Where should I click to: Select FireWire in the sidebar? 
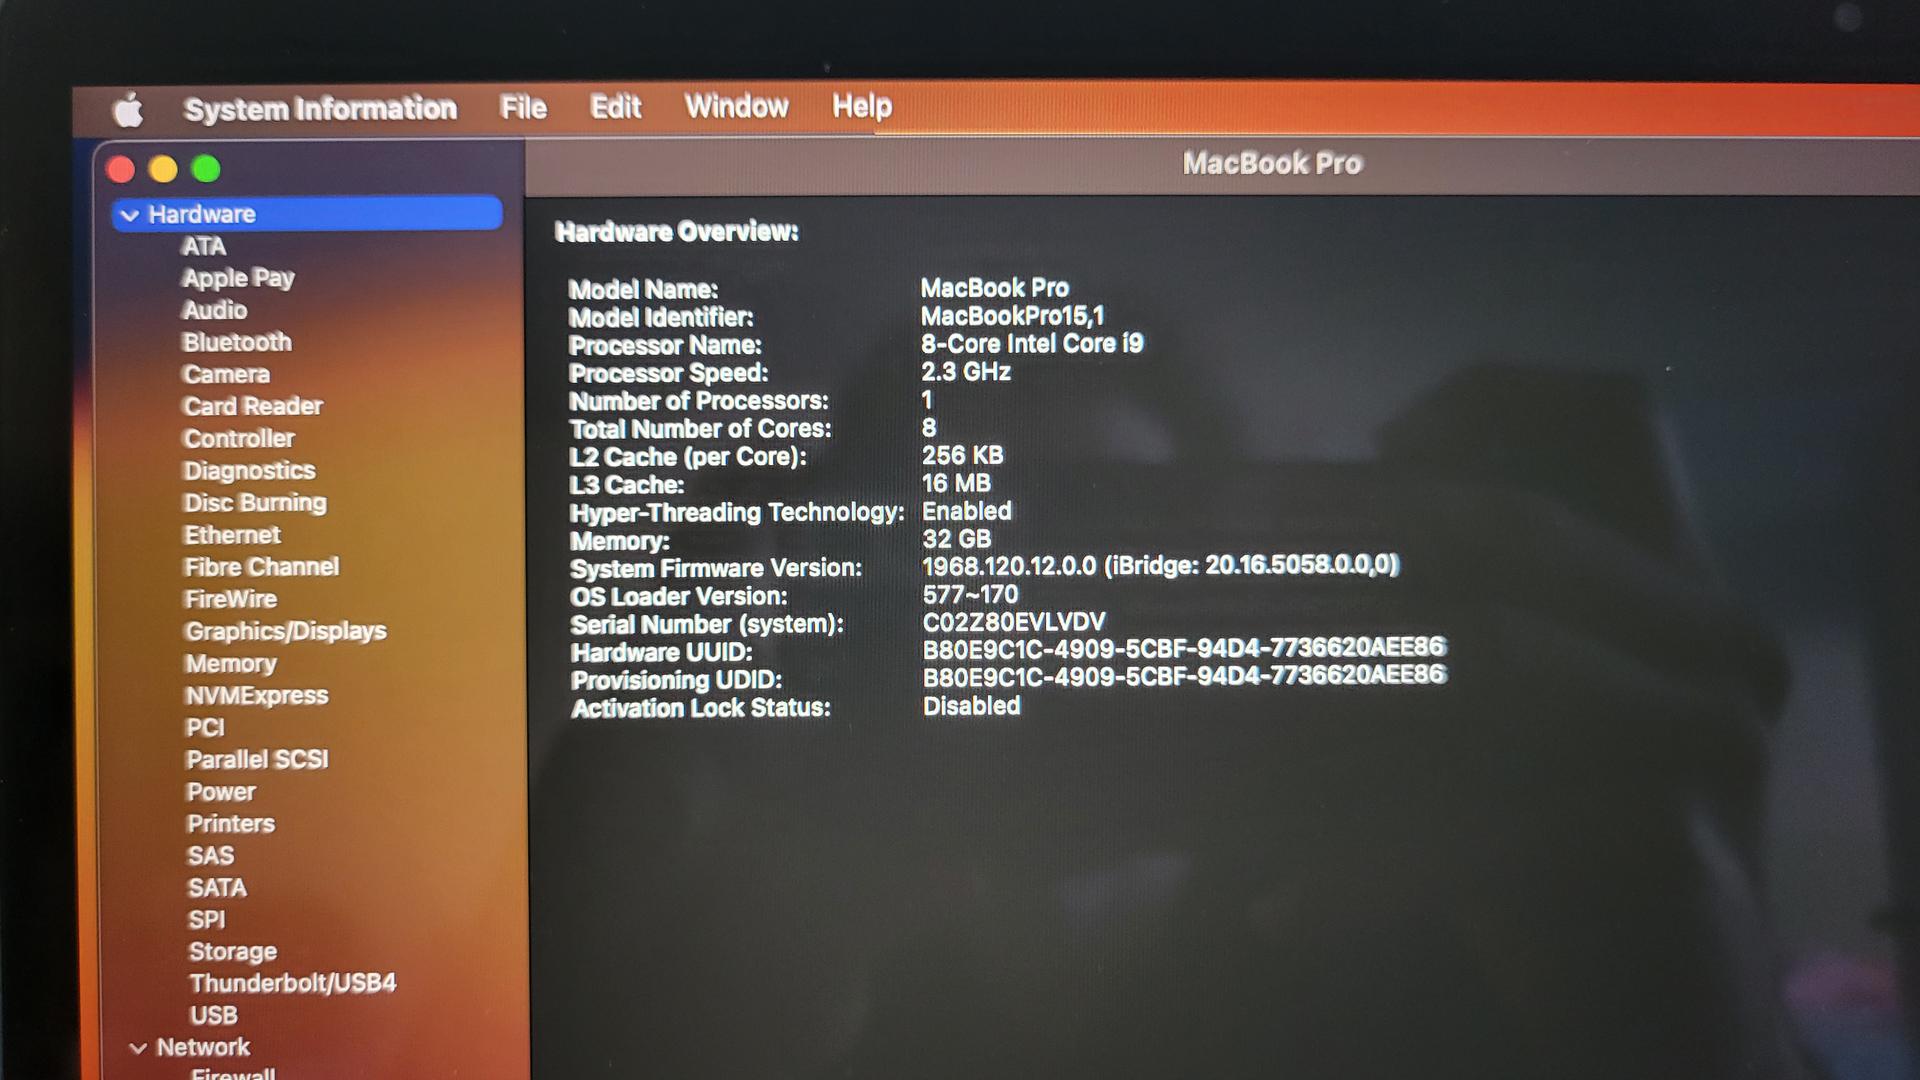pyautogui.click(x=231, y=599)
